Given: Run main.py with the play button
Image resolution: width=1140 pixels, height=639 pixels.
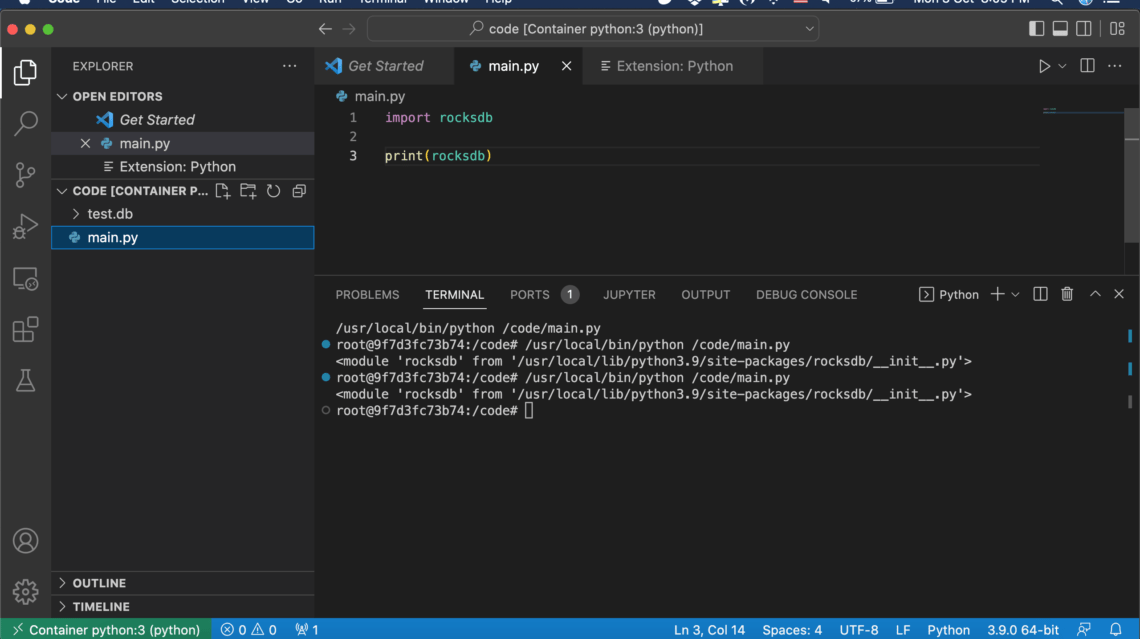Looking at the screenshot, I should 1043,65.
